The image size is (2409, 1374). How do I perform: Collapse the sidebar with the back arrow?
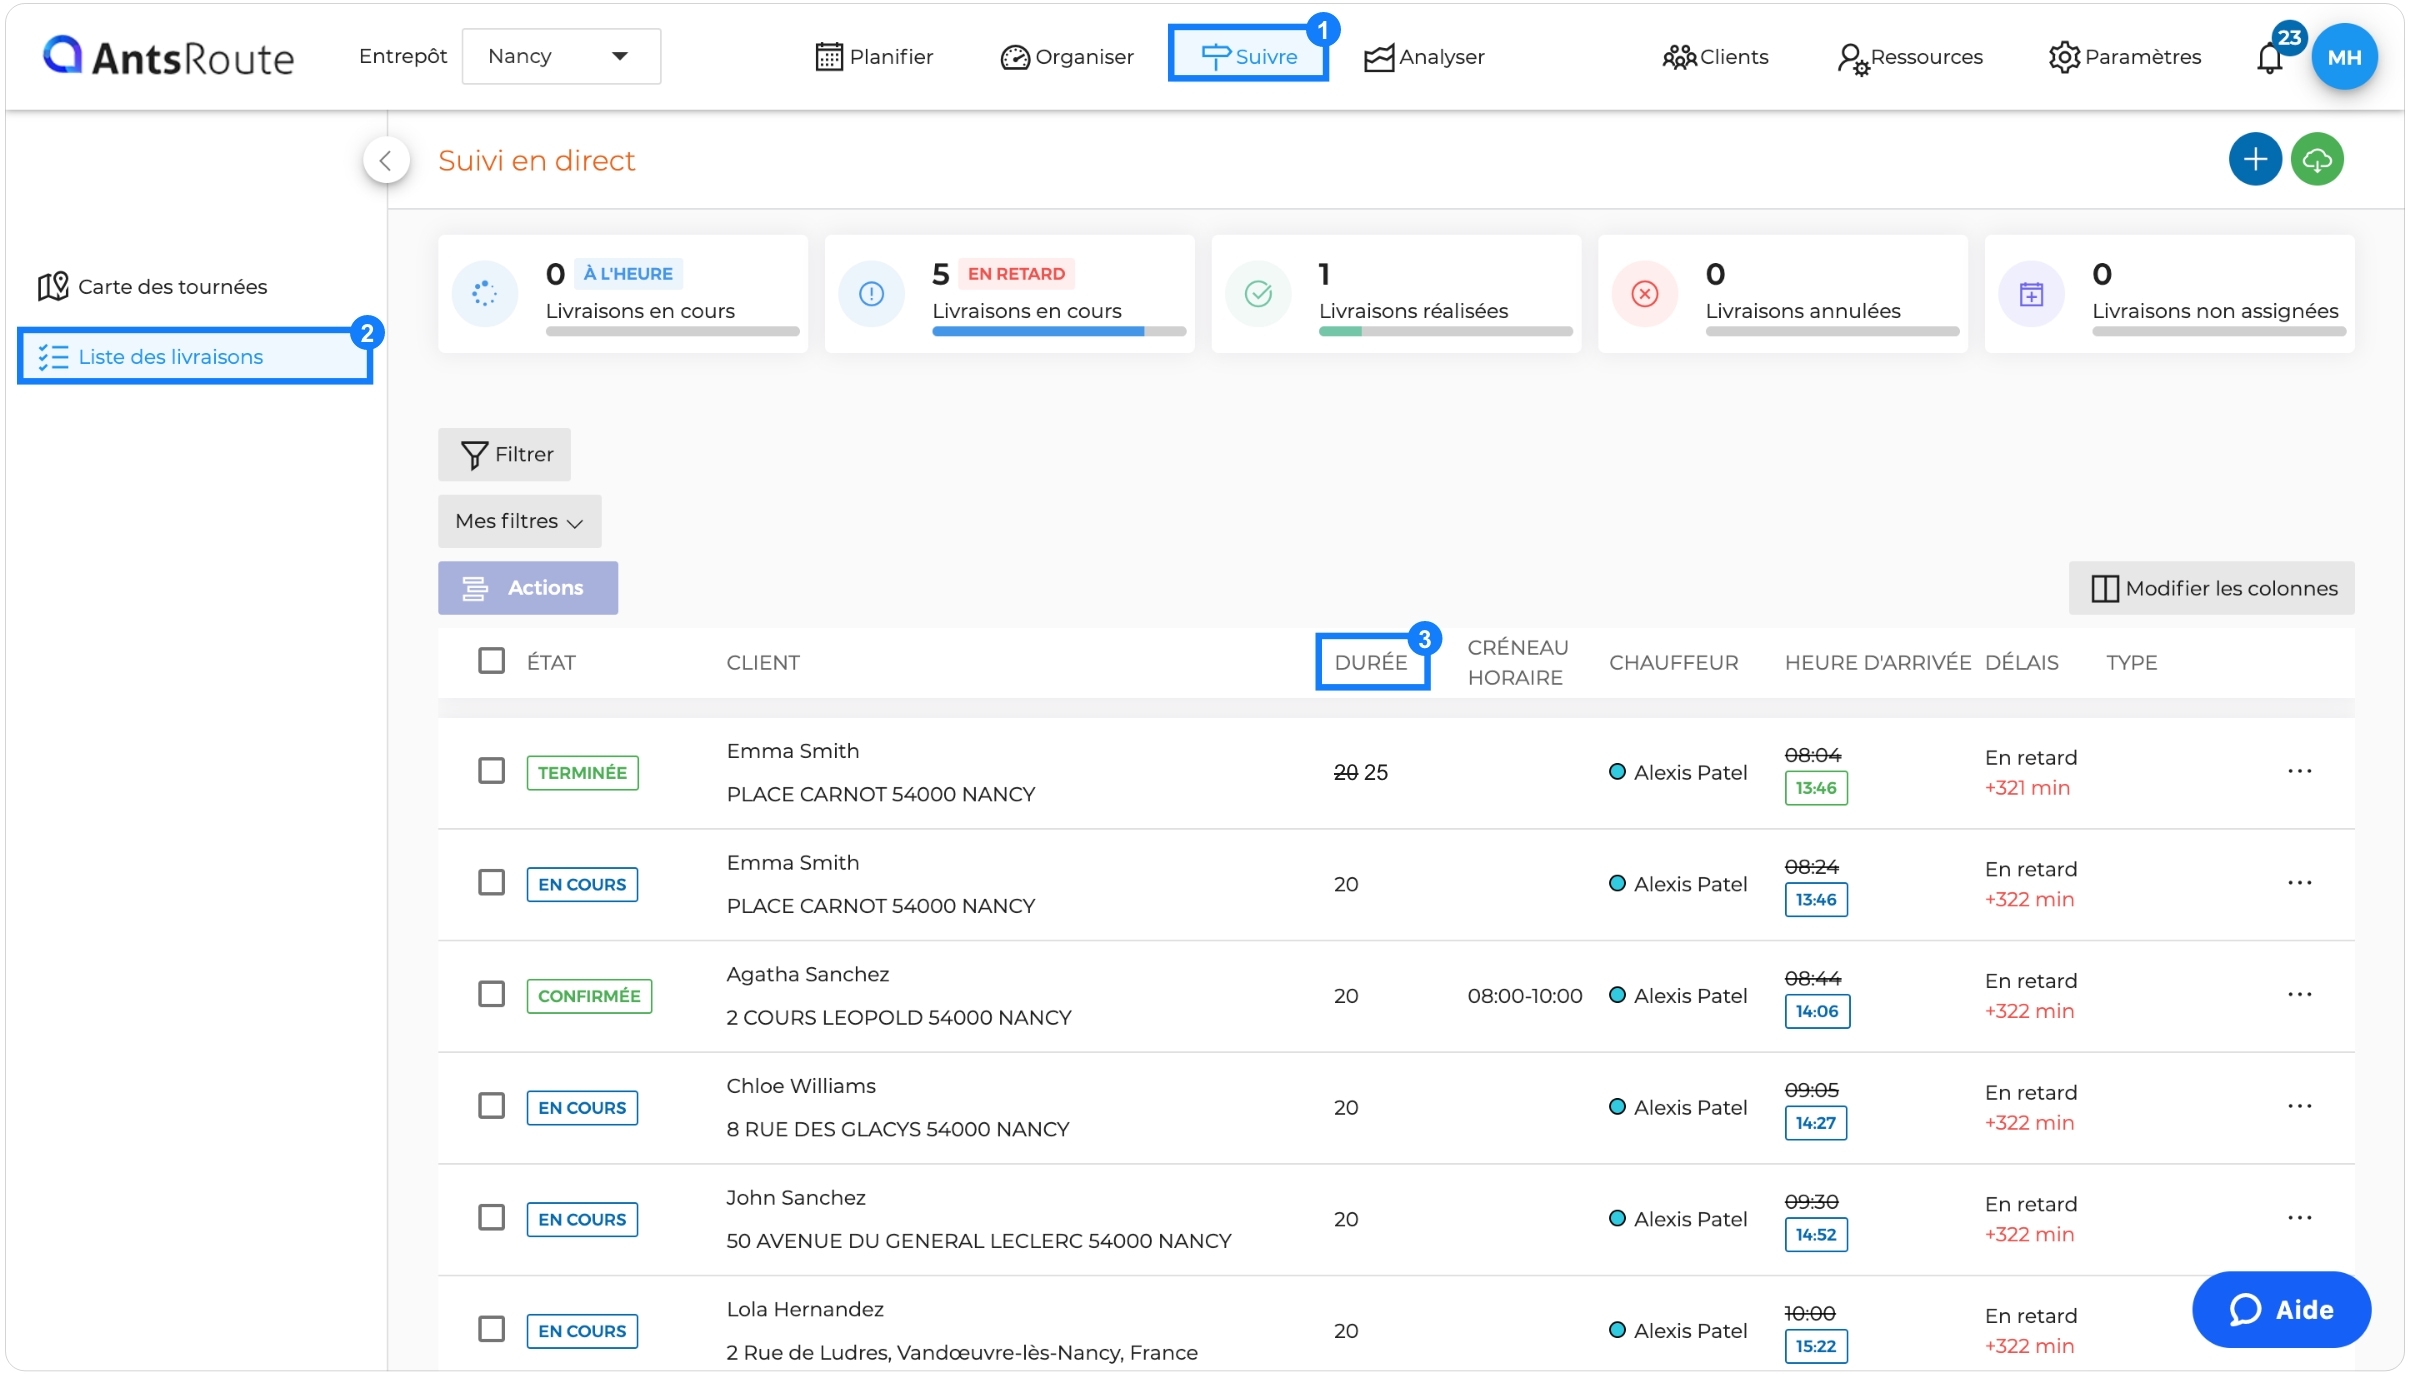(386, 160)
